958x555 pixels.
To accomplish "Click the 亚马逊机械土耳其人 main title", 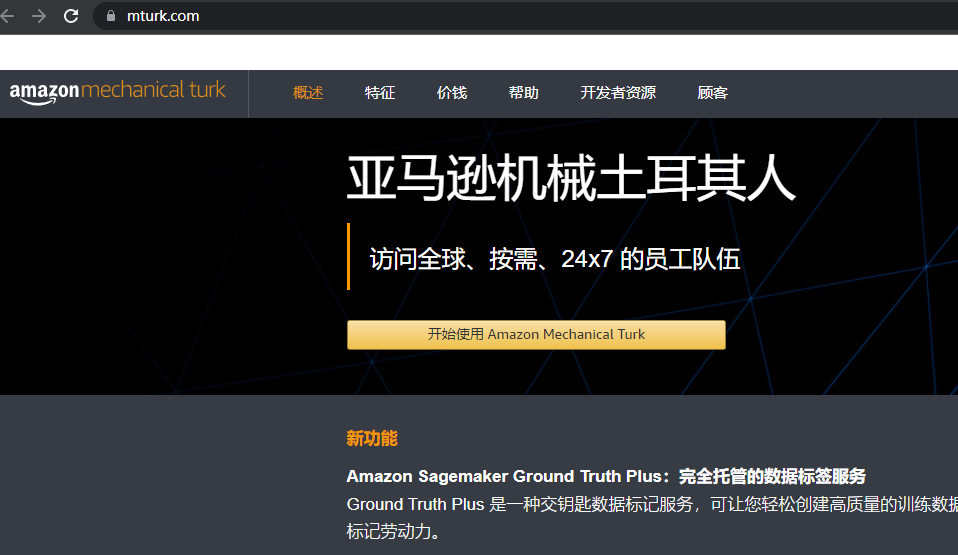I will click(571, 181).
